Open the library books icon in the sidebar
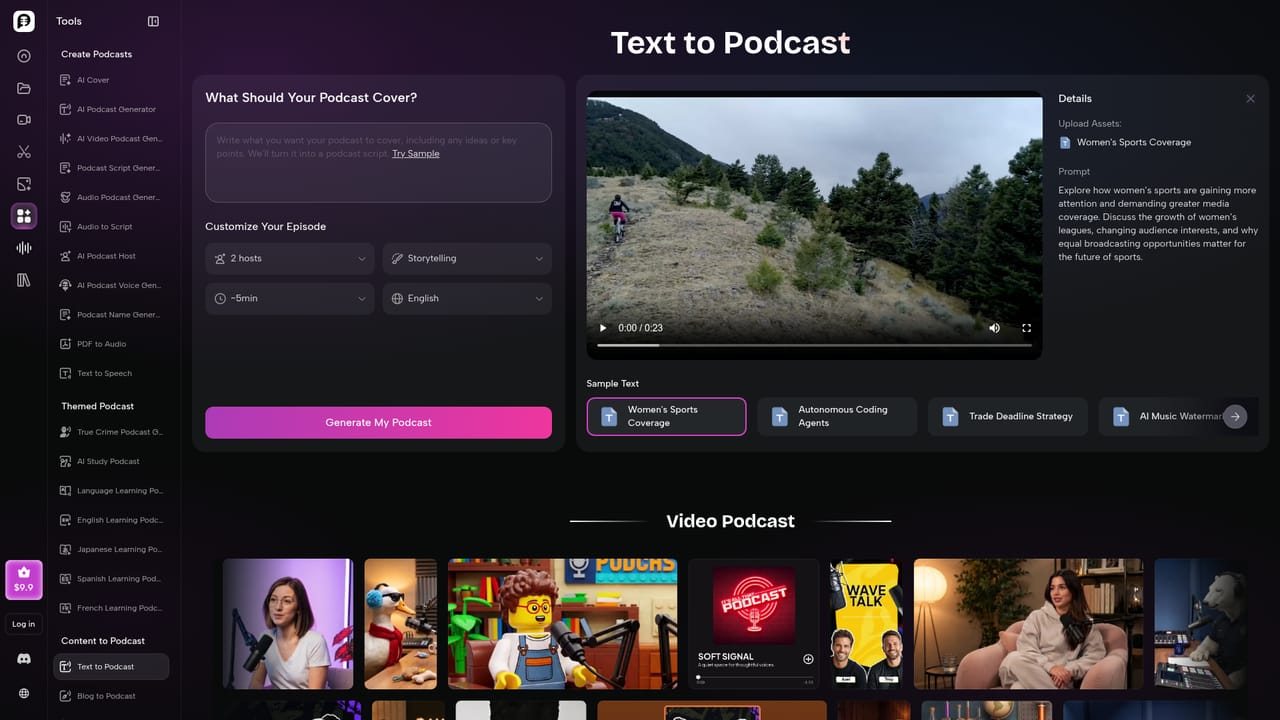The width and height of the screenshot is (1280, 720). coord(24,280)
